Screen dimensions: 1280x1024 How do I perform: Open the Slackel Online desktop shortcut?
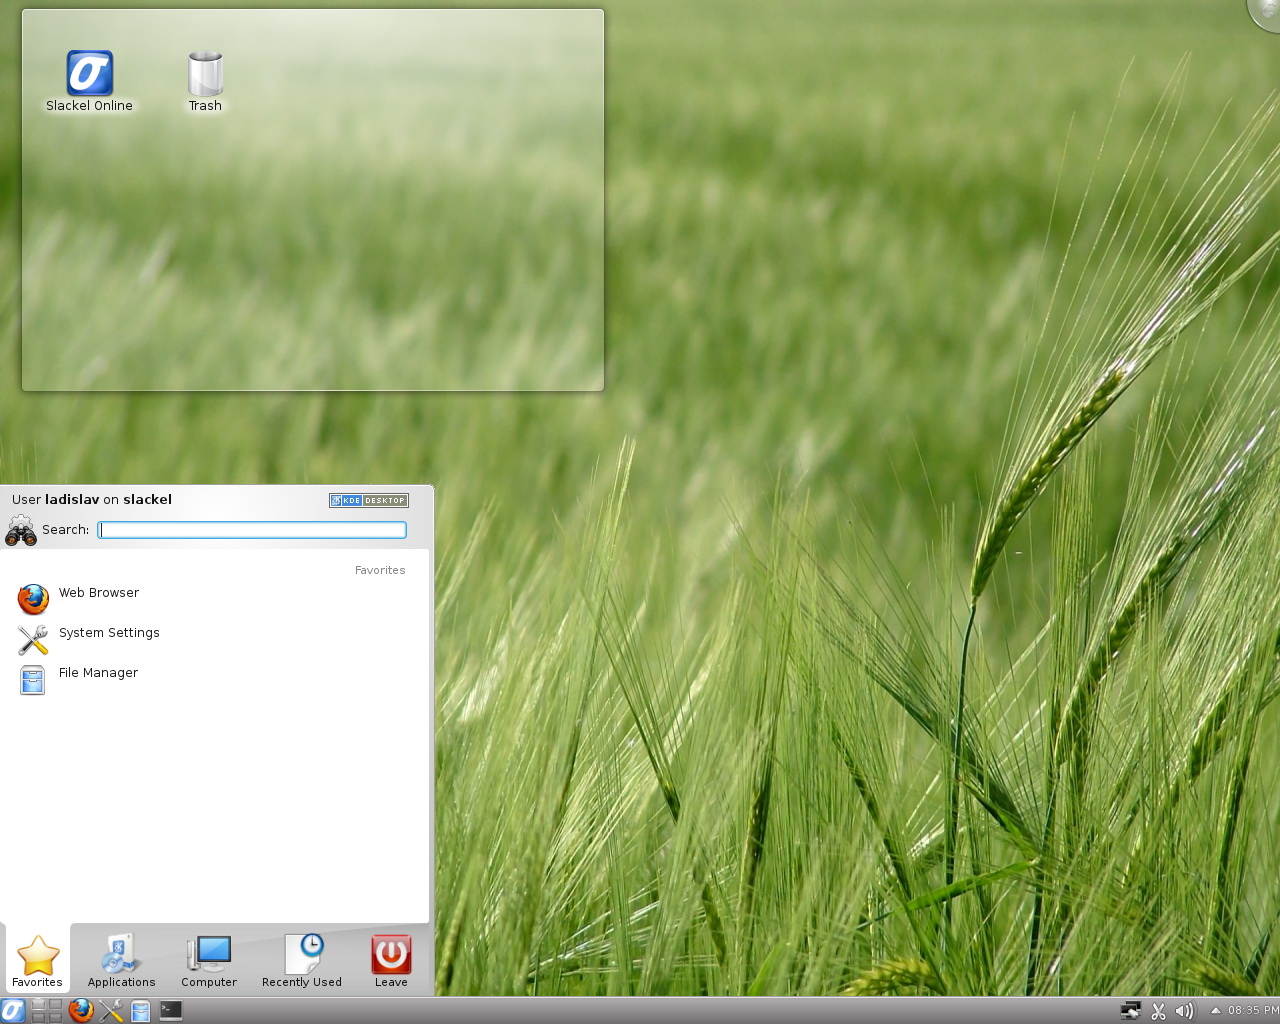[89, 70]
